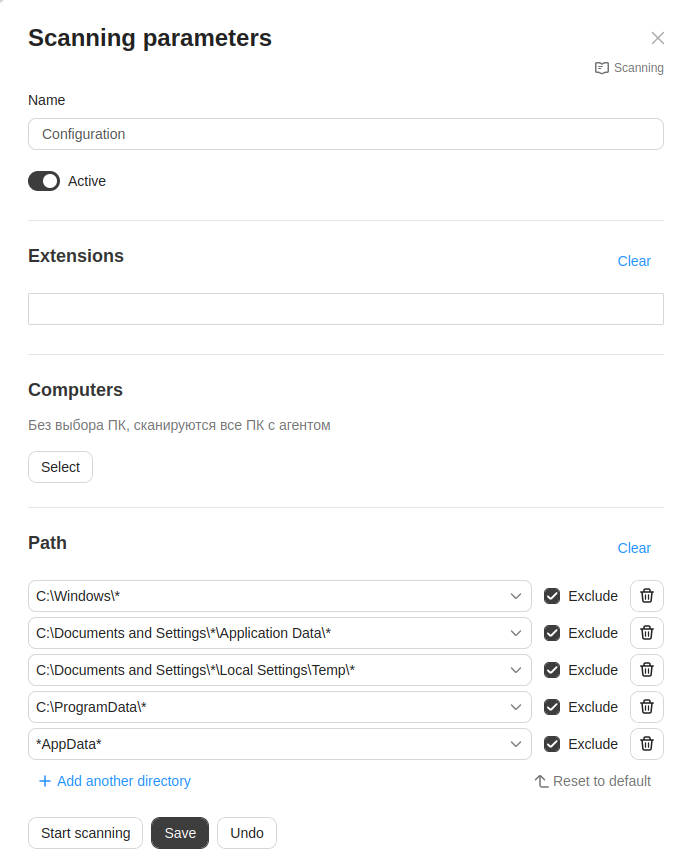
Task: Uncheck Exclude for C:\ProgramData\* path
Action: (x=552, y=707)
